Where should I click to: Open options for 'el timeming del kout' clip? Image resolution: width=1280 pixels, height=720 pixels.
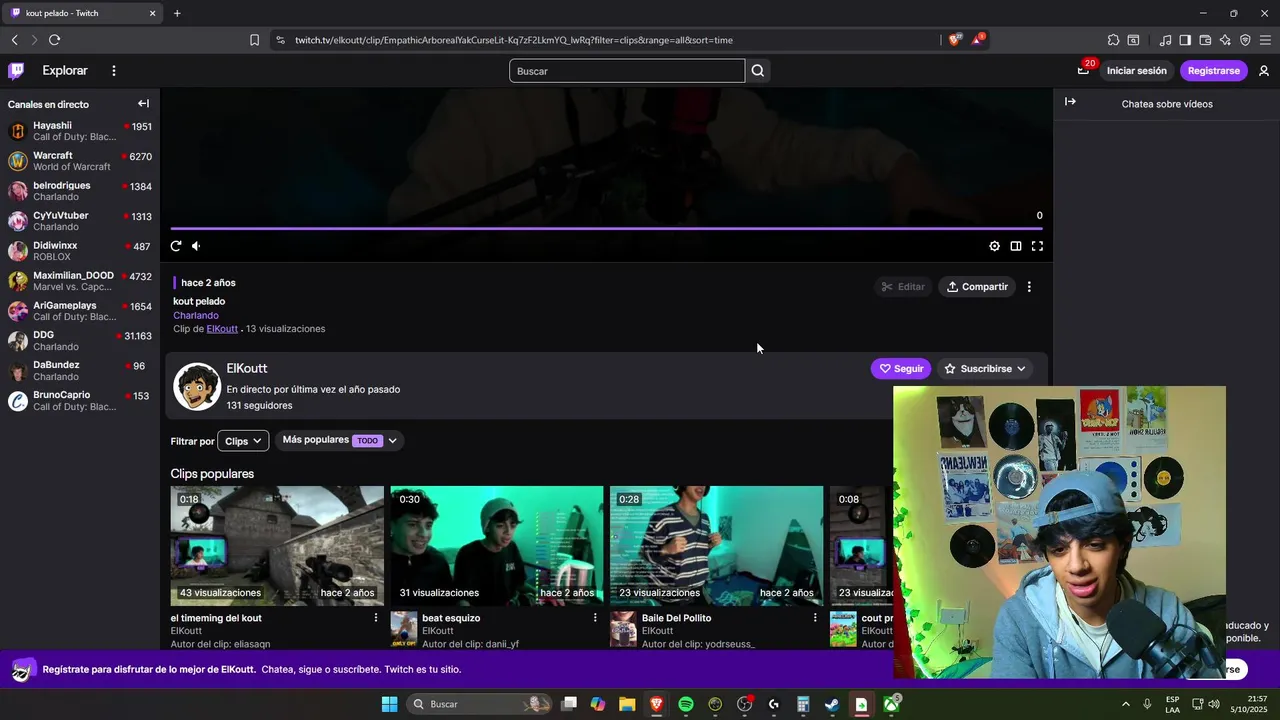[x=376, y=618]
